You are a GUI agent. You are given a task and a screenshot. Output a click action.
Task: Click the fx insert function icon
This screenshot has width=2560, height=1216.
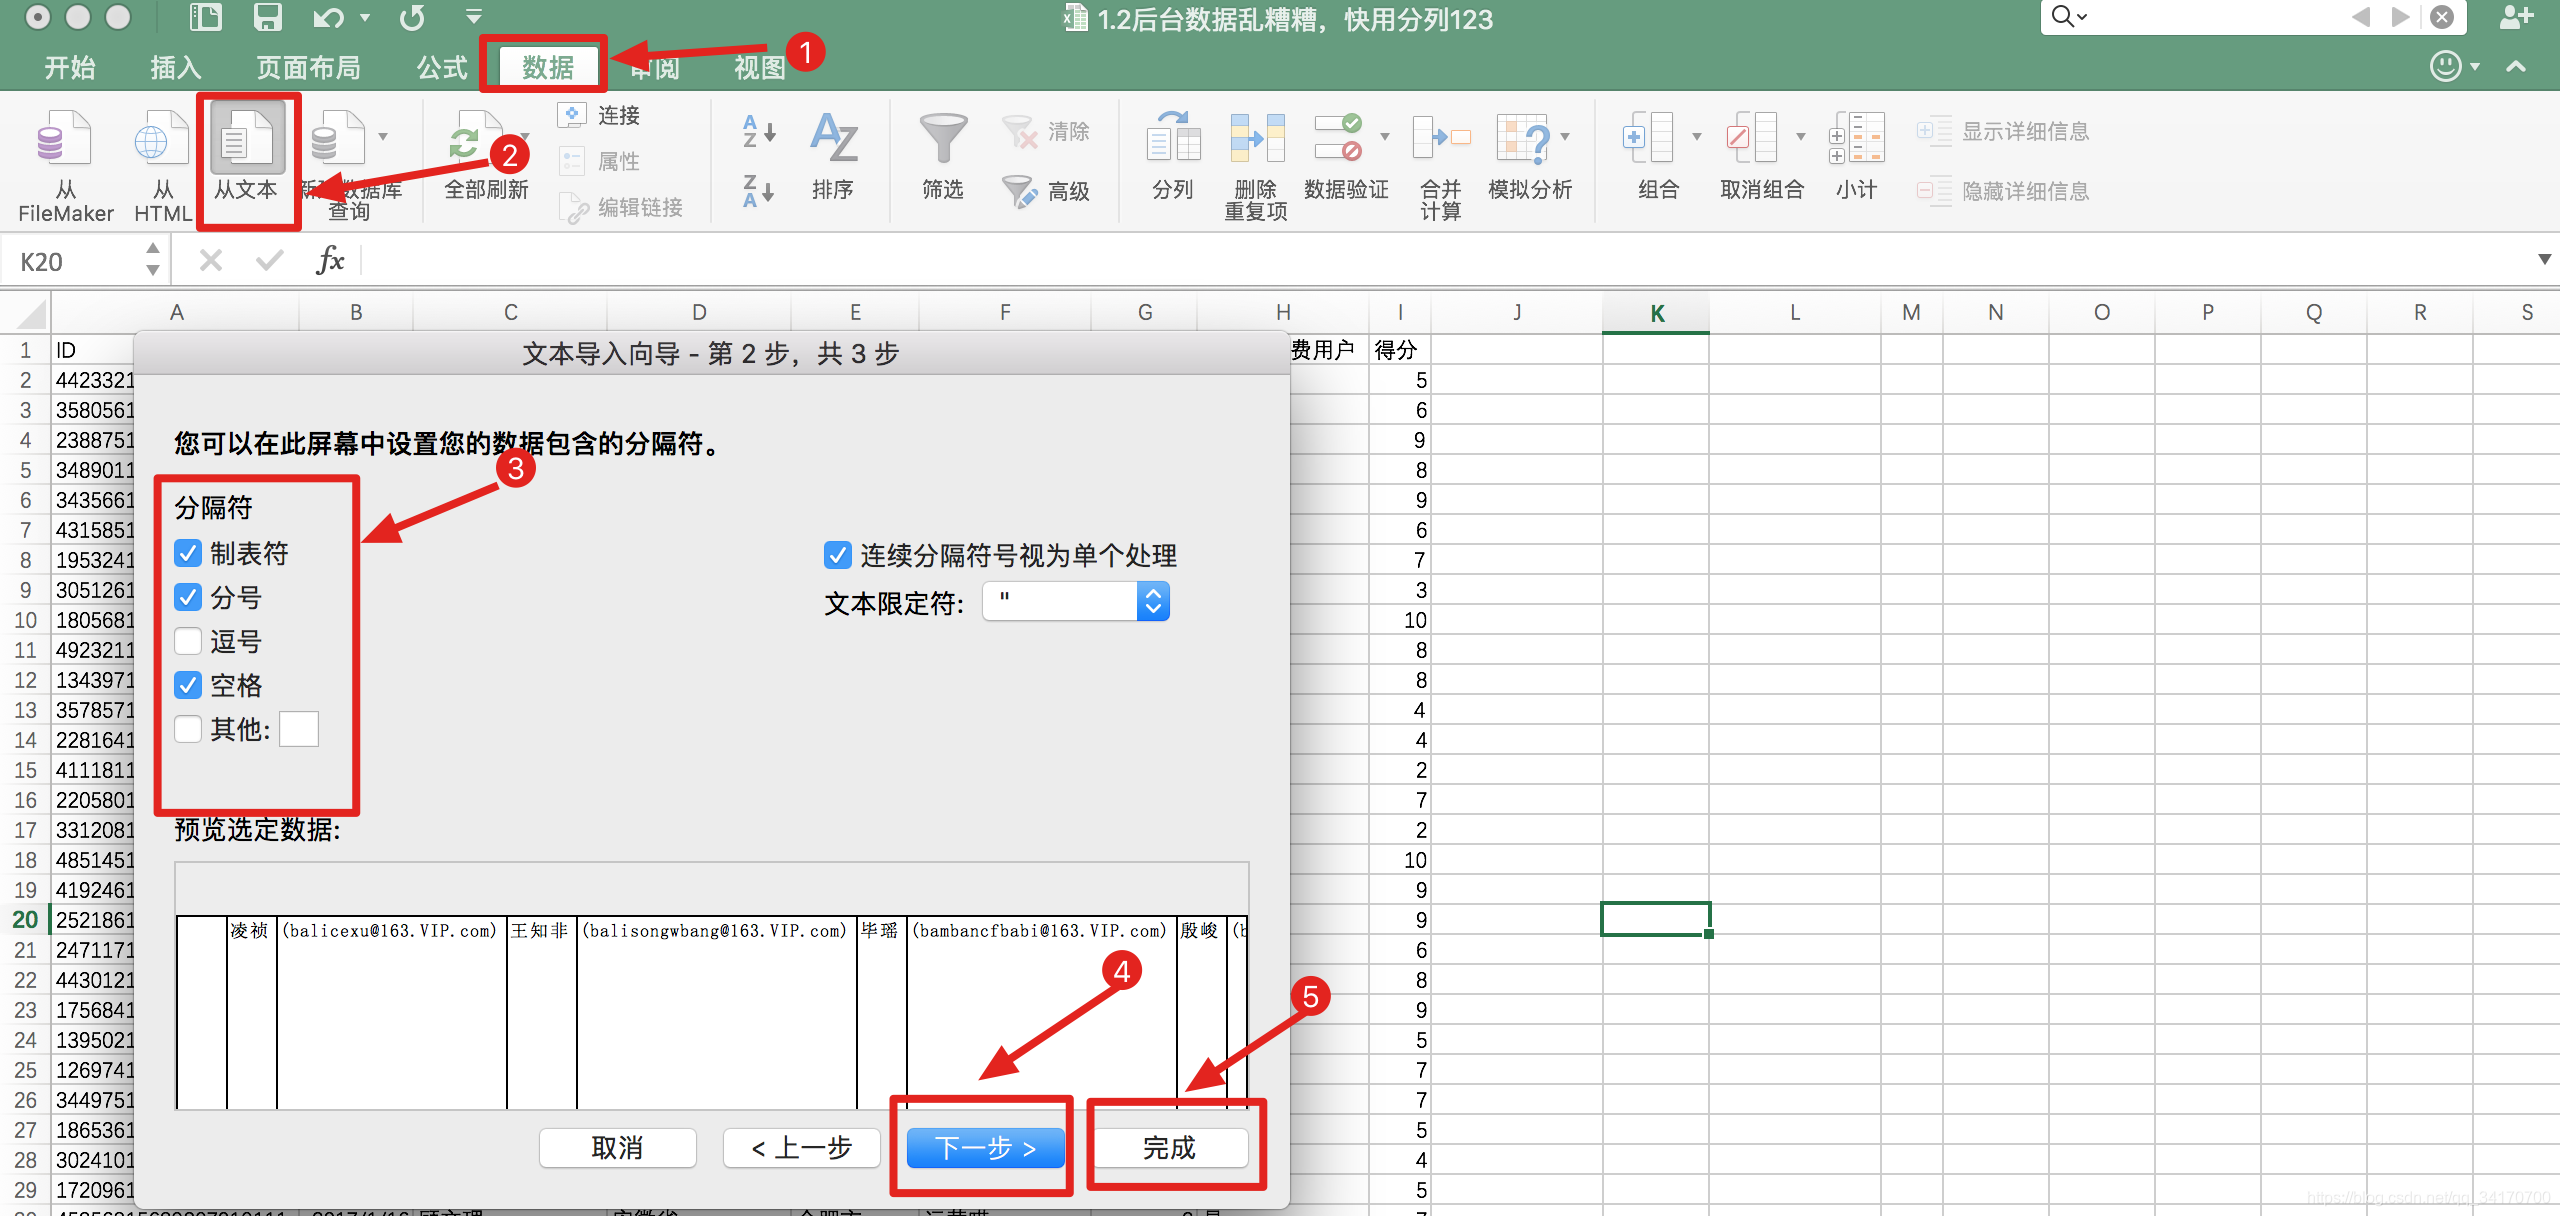pos(330,261)
